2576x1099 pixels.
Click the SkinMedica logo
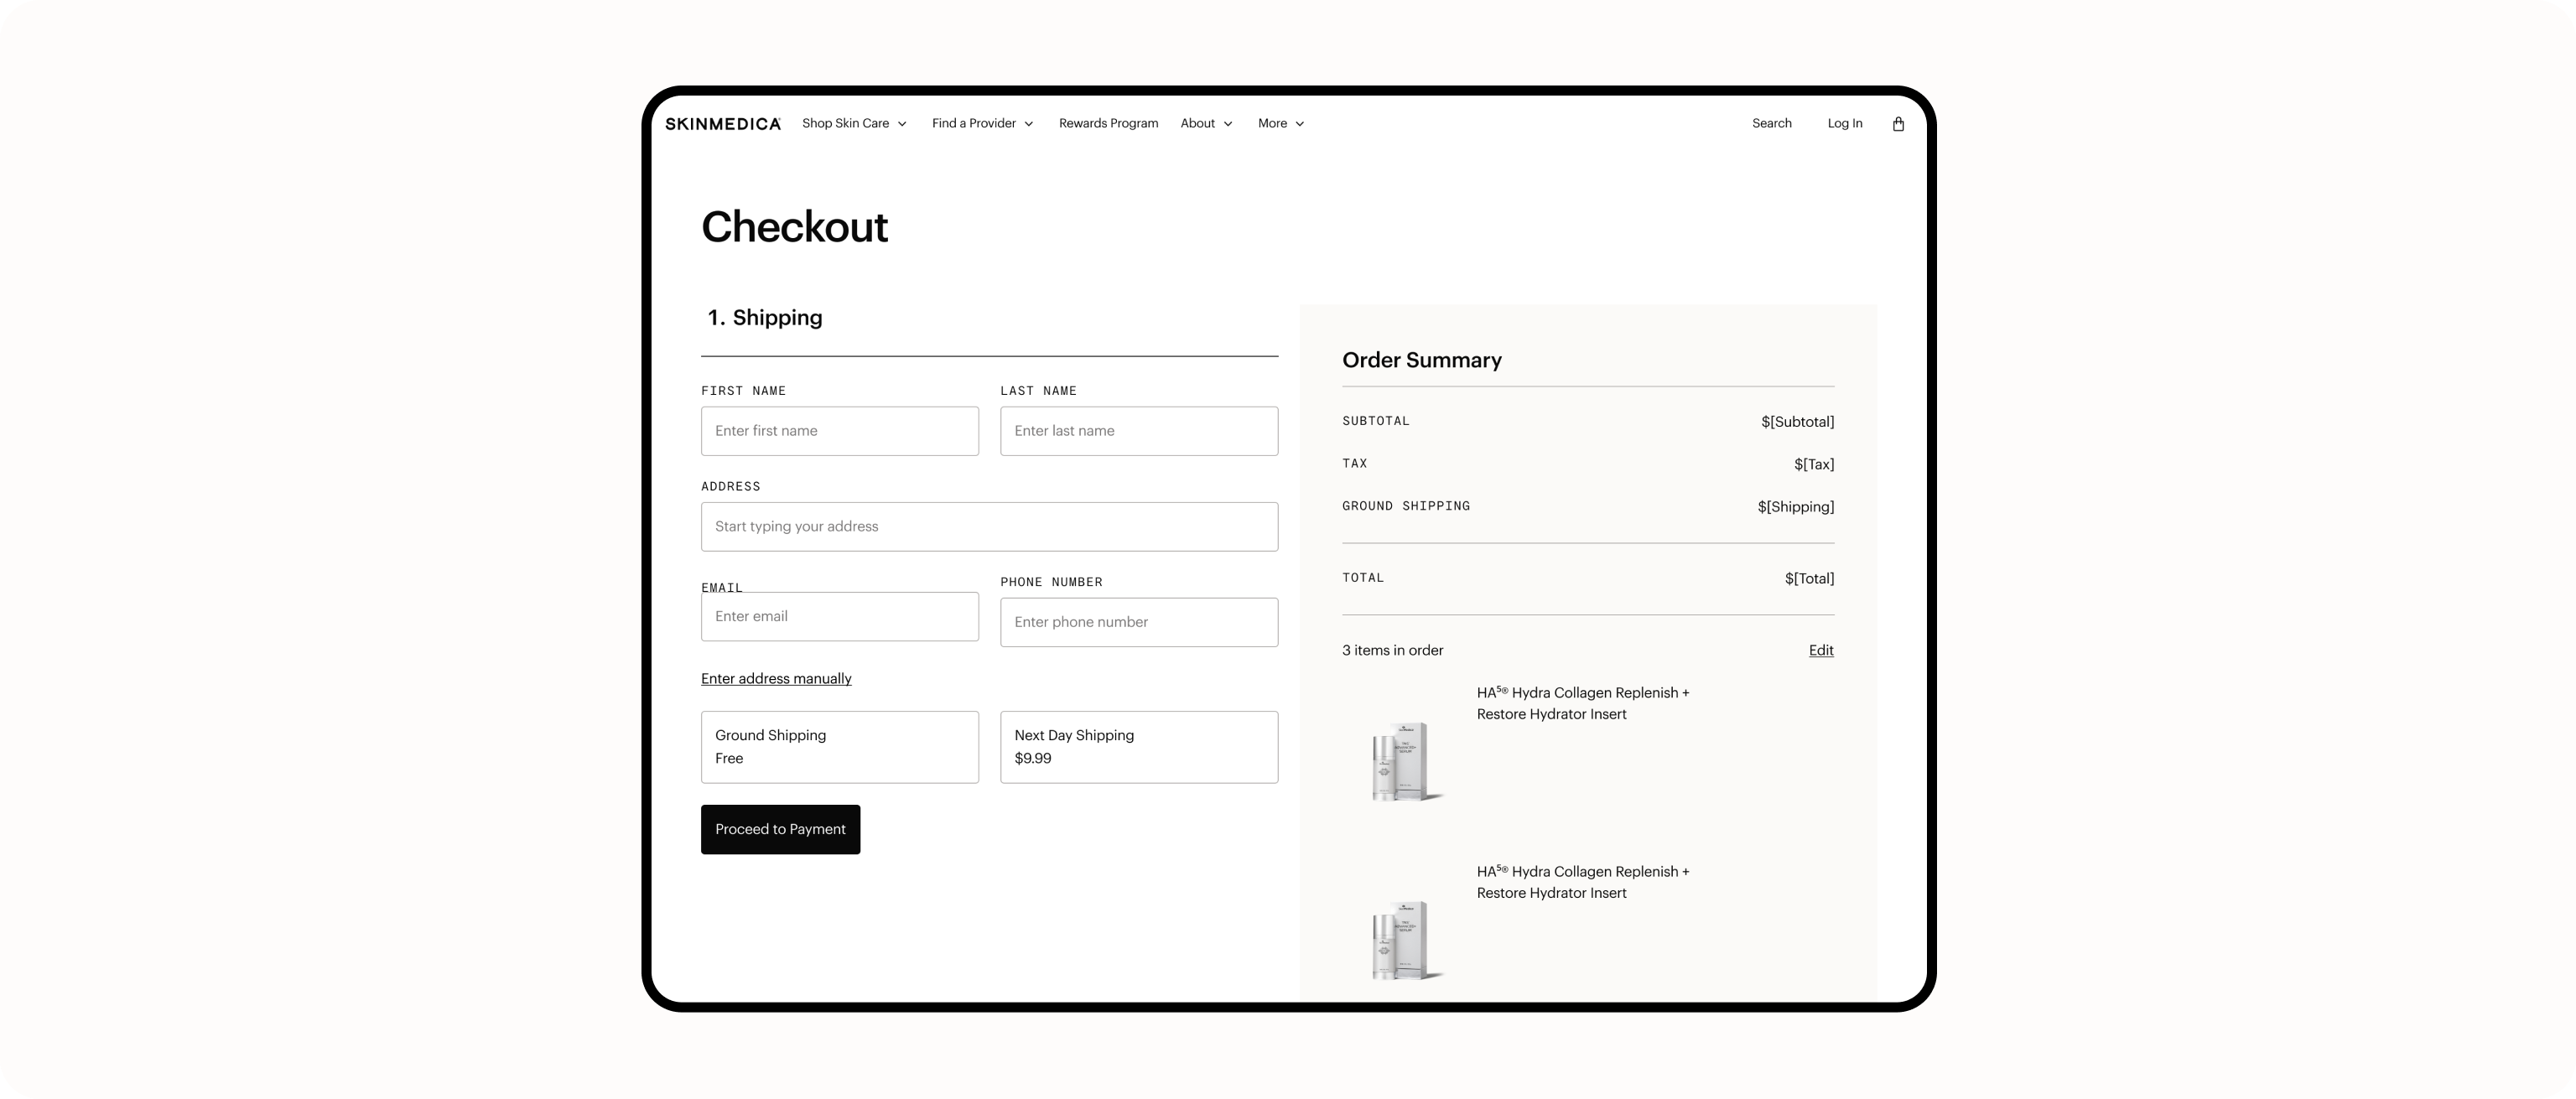(723, 124)
